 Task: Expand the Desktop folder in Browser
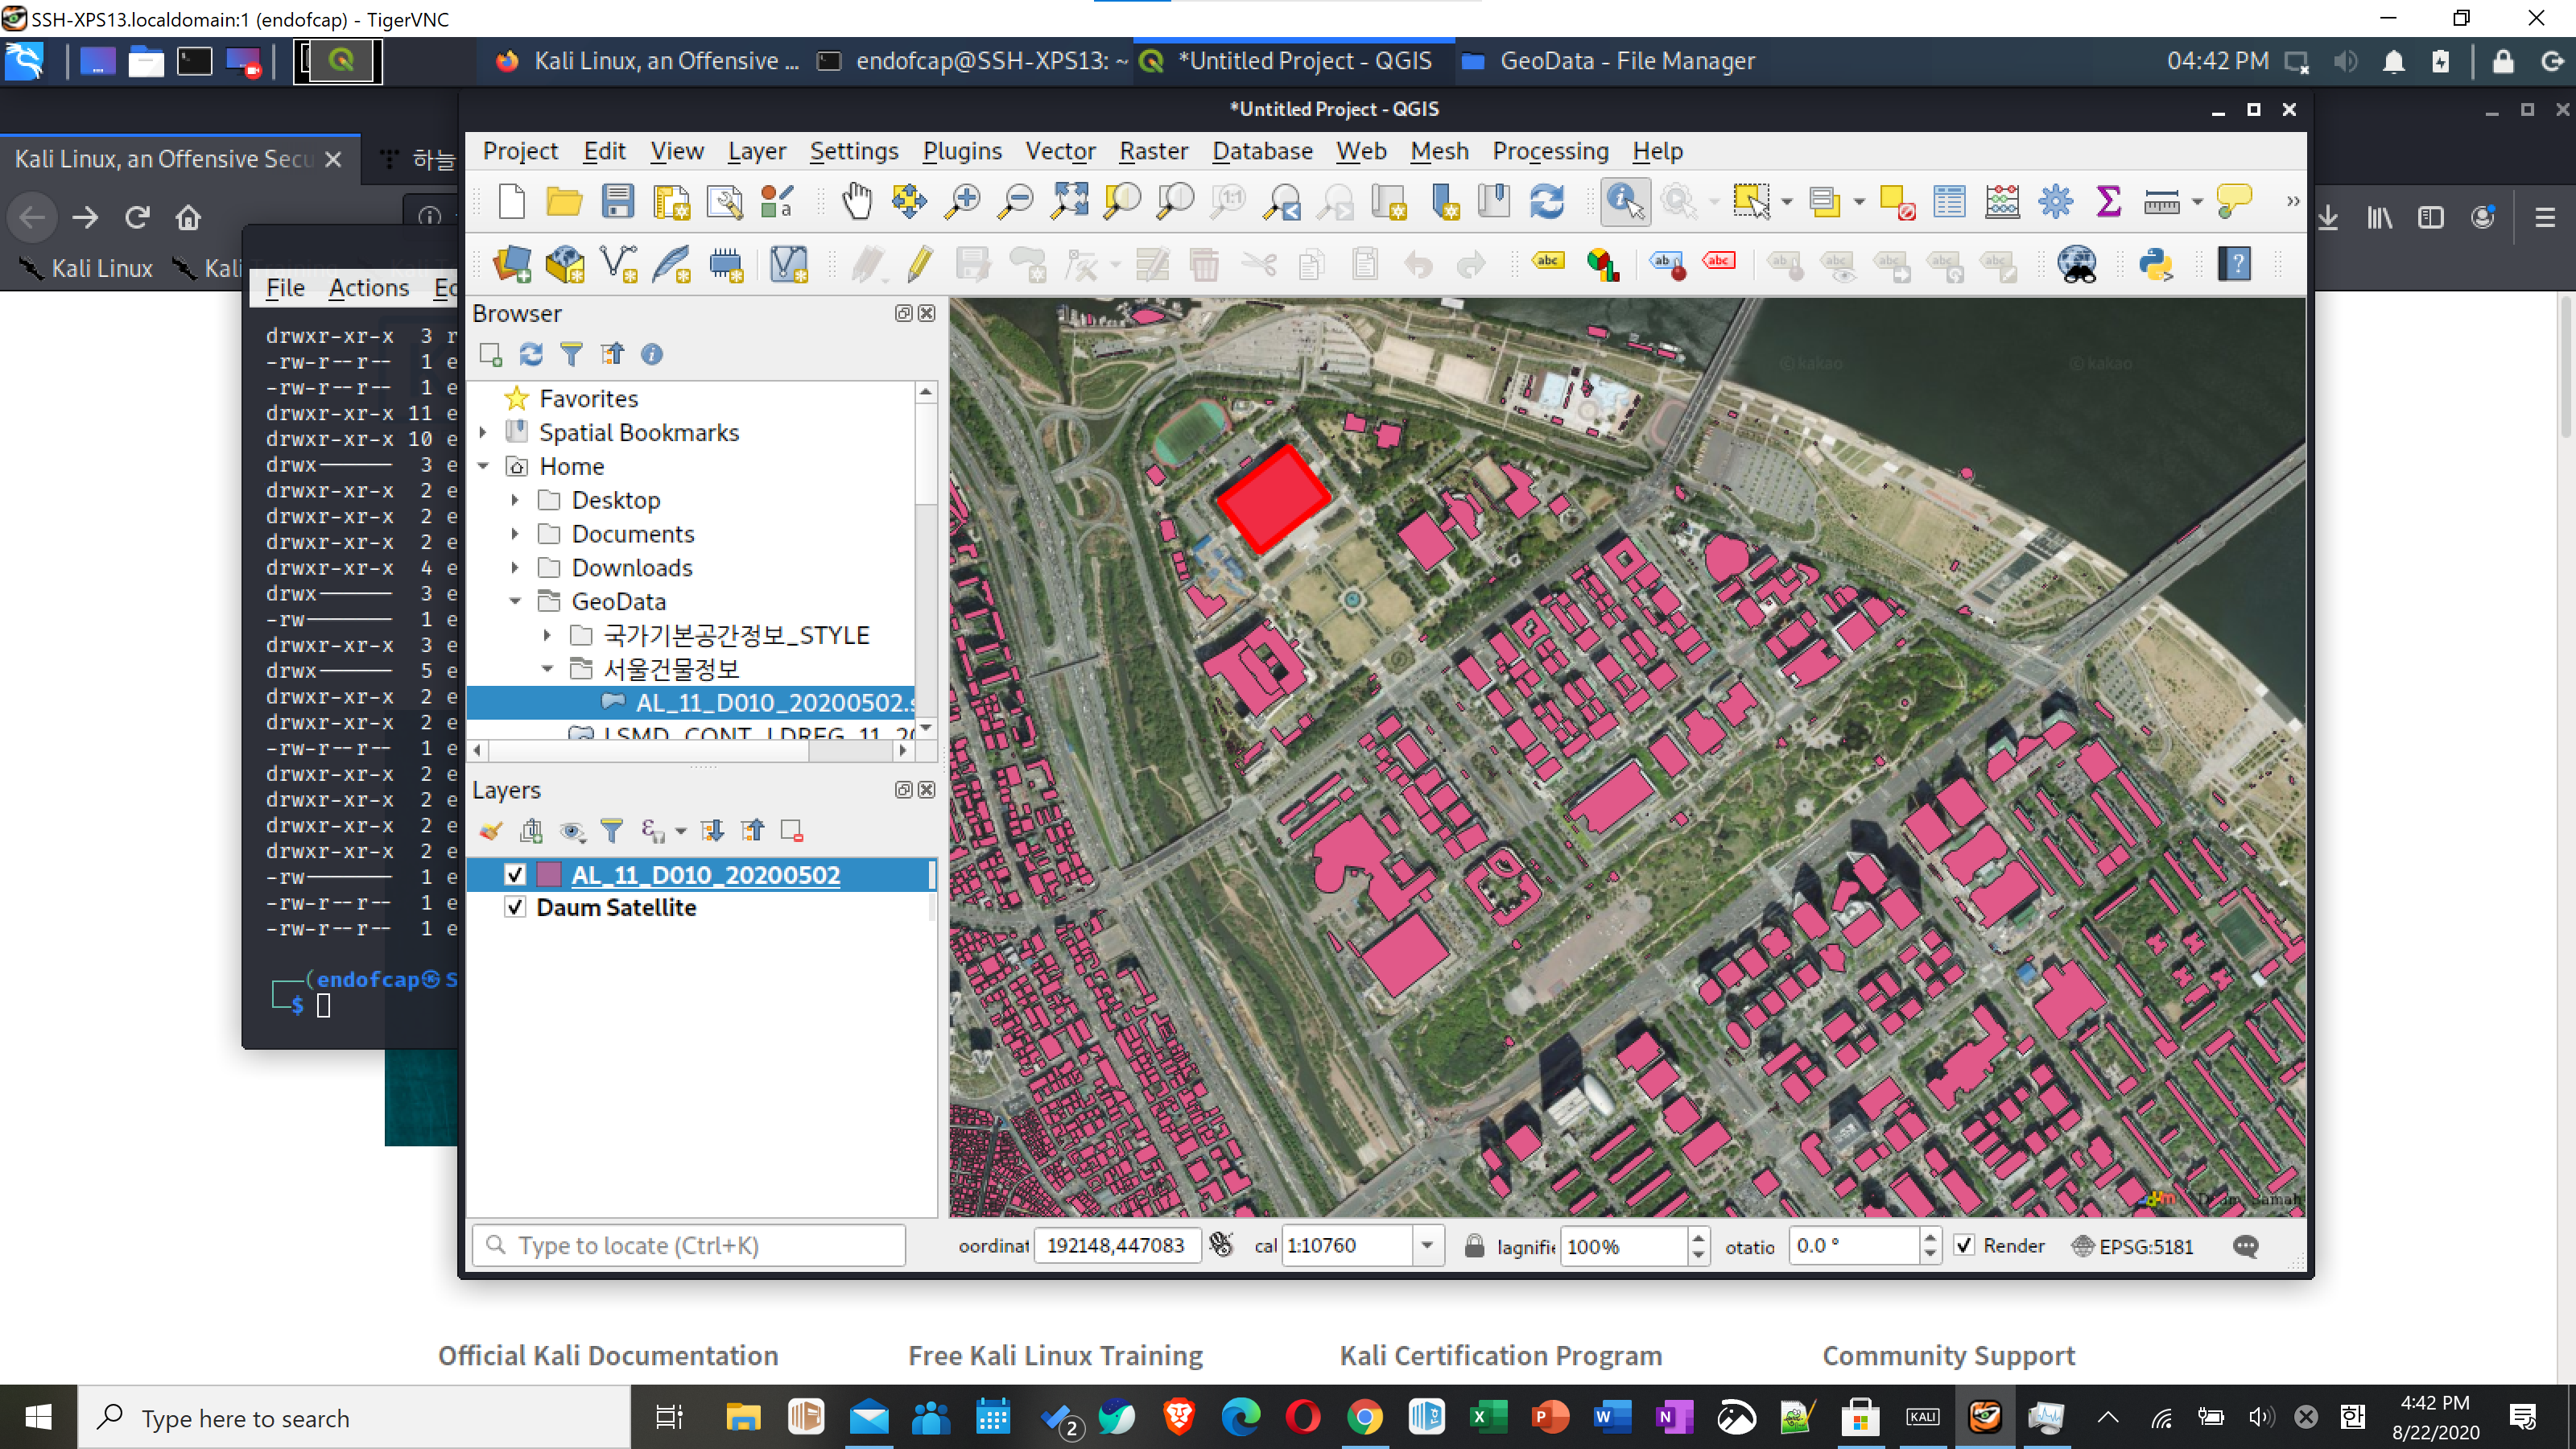515,500
